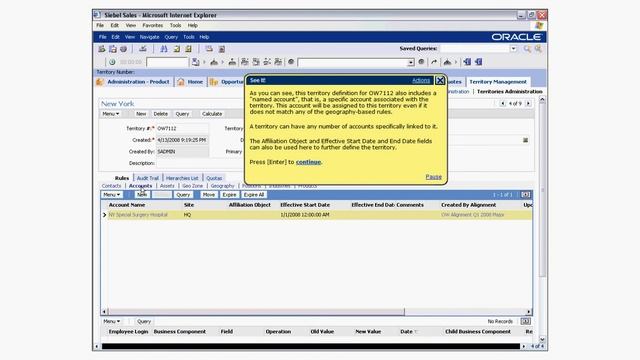
Task: Click the Territories Administration view link
Action: coord(509,91)
